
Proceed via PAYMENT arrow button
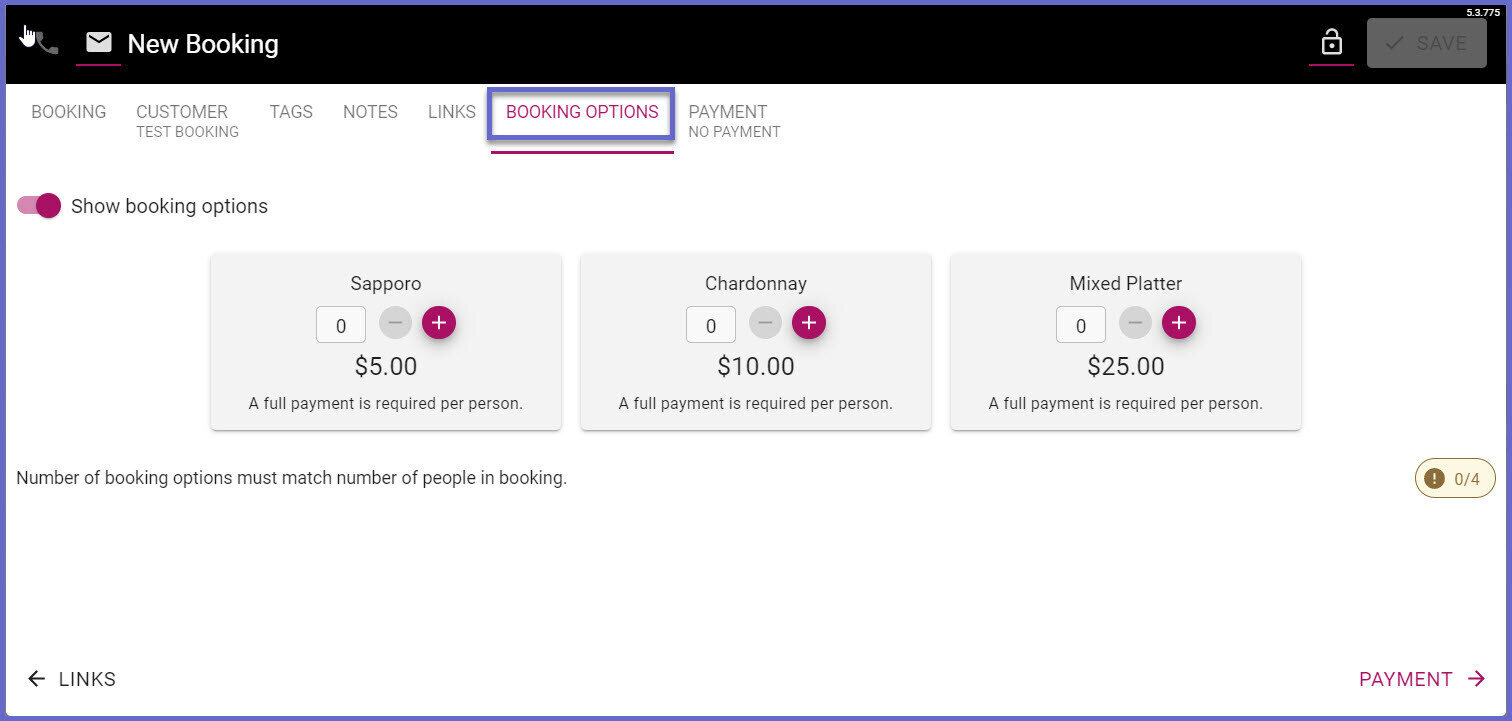pyautogui.click(x=1422, y=679)
